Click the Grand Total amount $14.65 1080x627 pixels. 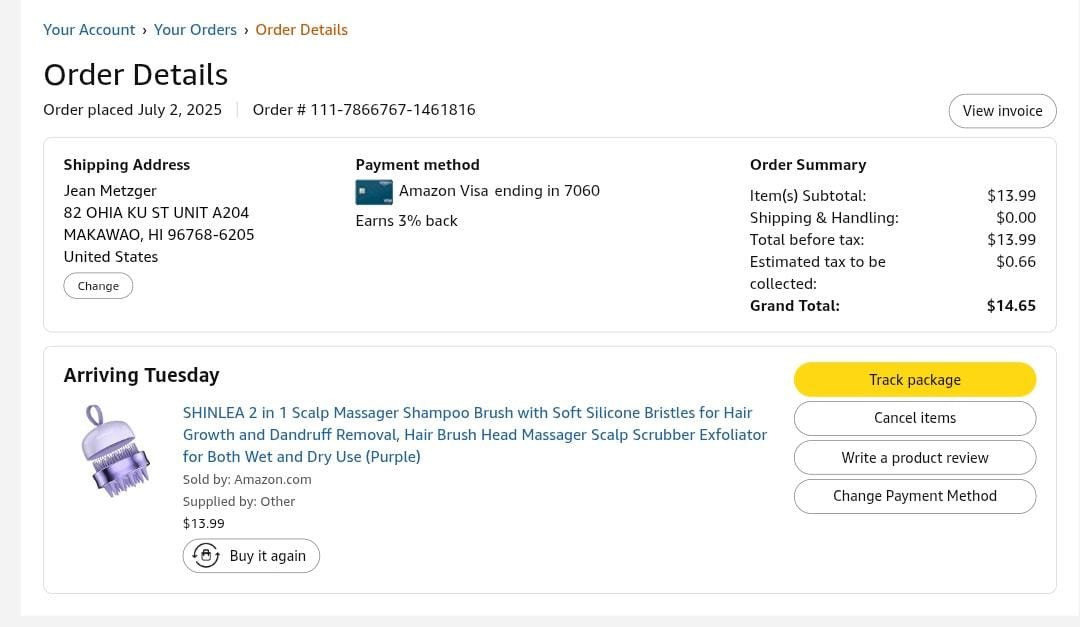(x=1011, y=306)
